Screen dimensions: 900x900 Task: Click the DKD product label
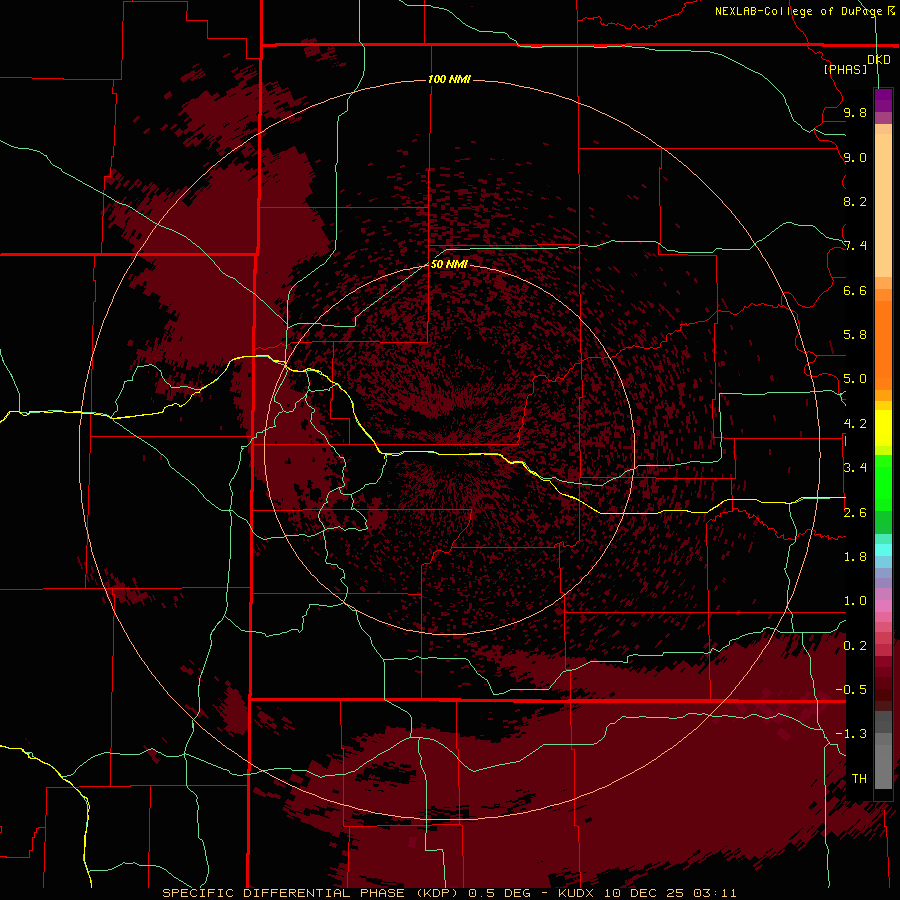pos(879,59)
